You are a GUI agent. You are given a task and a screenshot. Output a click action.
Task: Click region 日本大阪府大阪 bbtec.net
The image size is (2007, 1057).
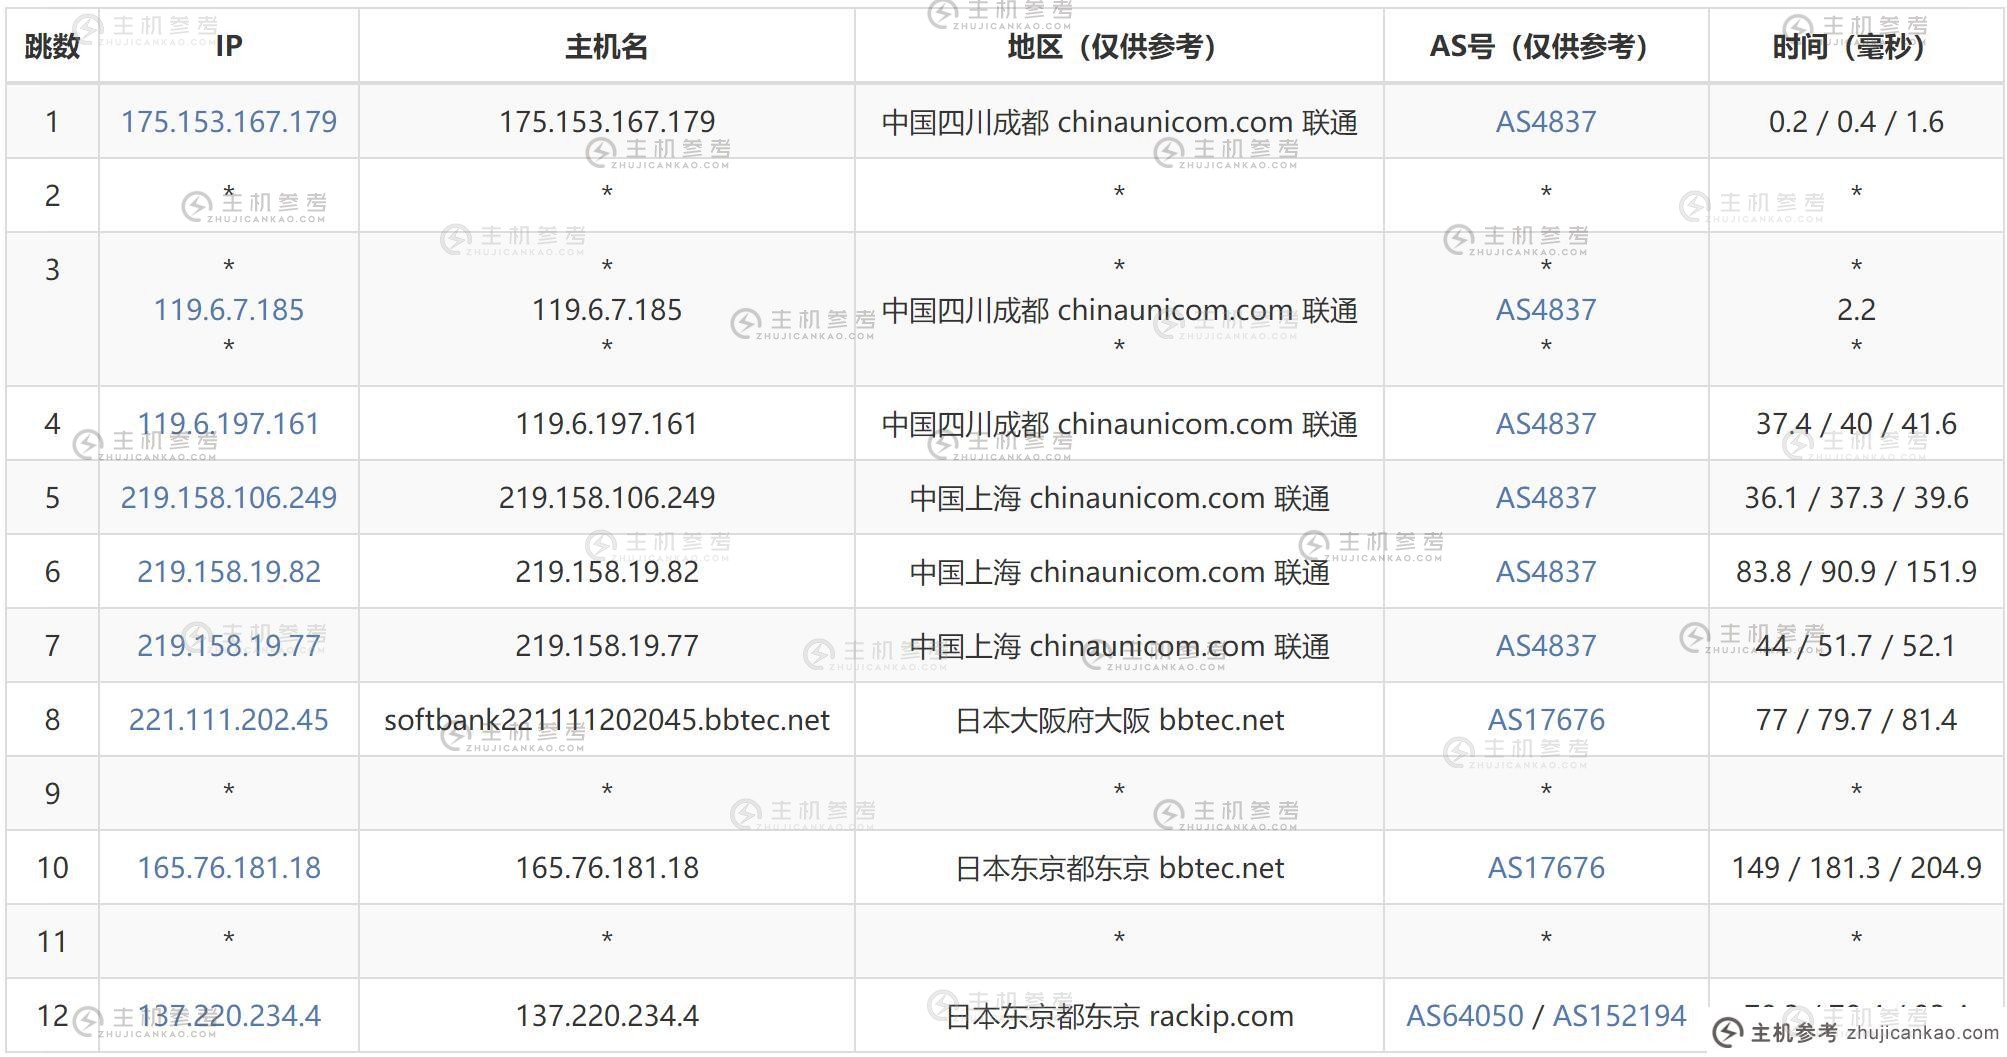[1119, 720]
